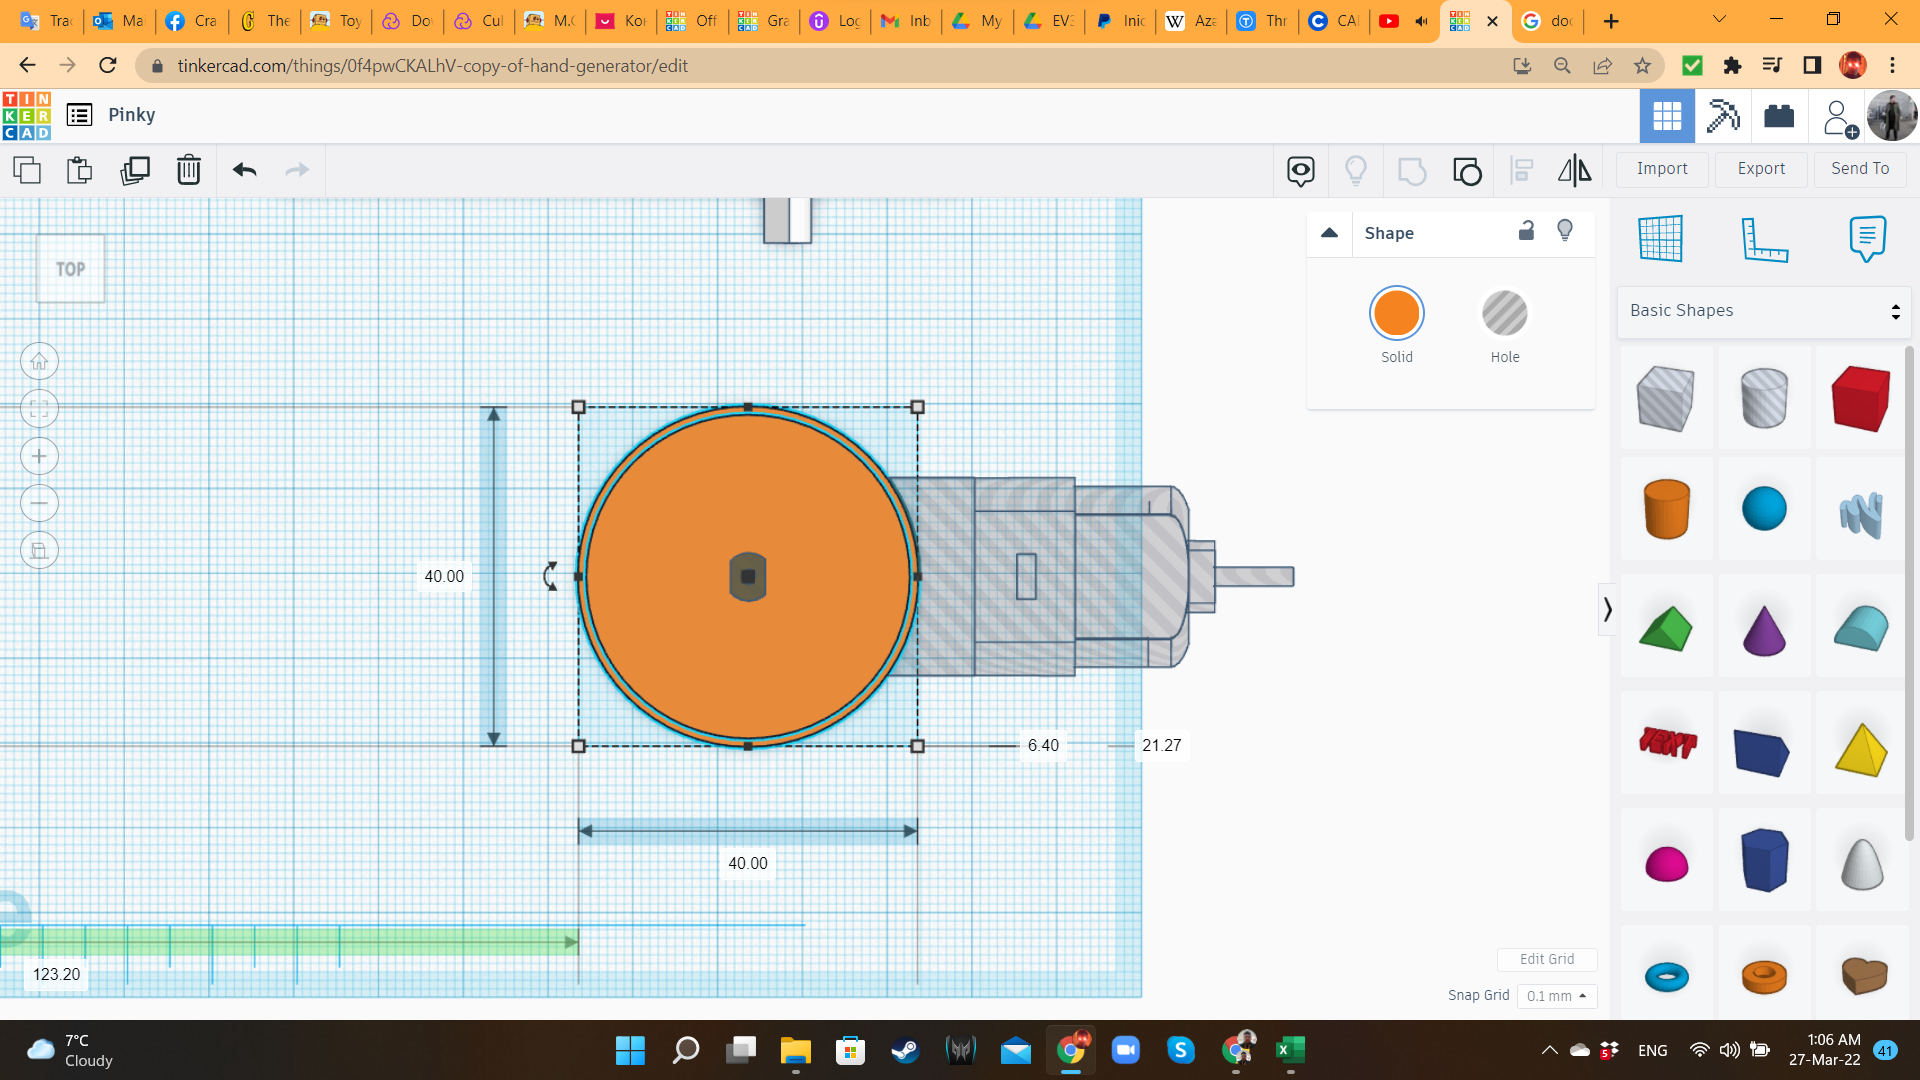Screen dimensions: 1920x1080
Task: Open the Basic Shapes category dropdown
Action: 1764,311
